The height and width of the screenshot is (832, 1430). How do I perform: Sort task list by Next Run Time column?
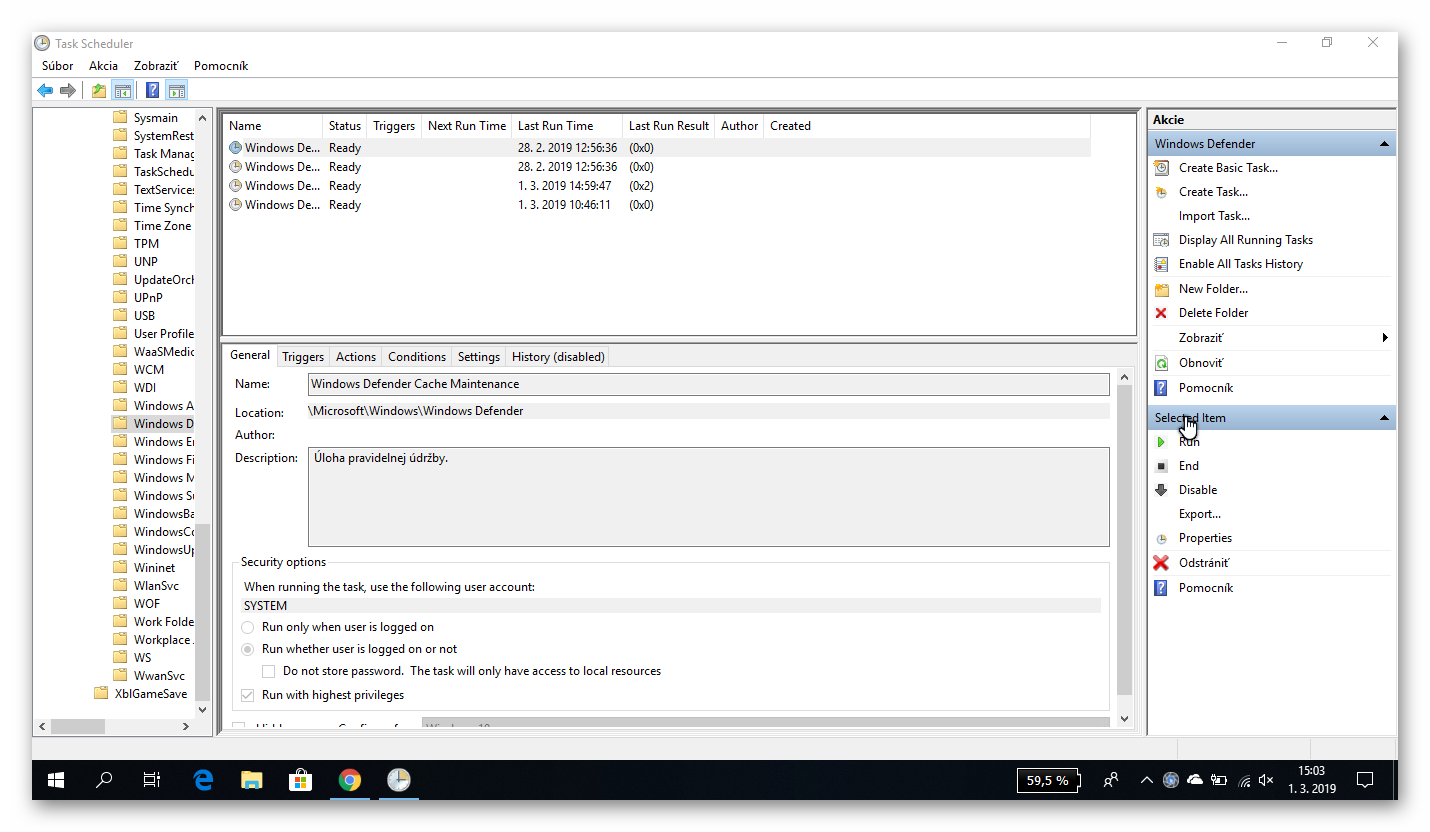tap(467, 126)
